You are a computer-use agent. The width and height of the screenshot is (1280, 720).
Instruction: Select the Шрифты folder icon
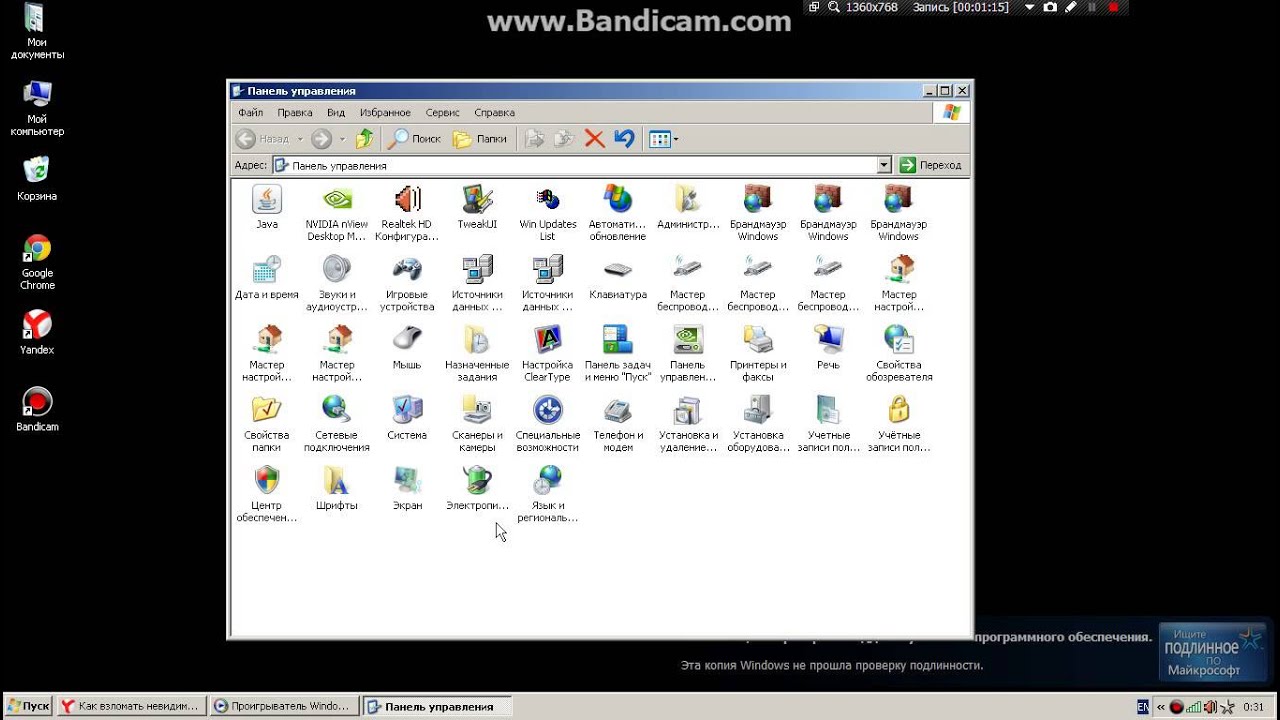(x=337, y=488)
